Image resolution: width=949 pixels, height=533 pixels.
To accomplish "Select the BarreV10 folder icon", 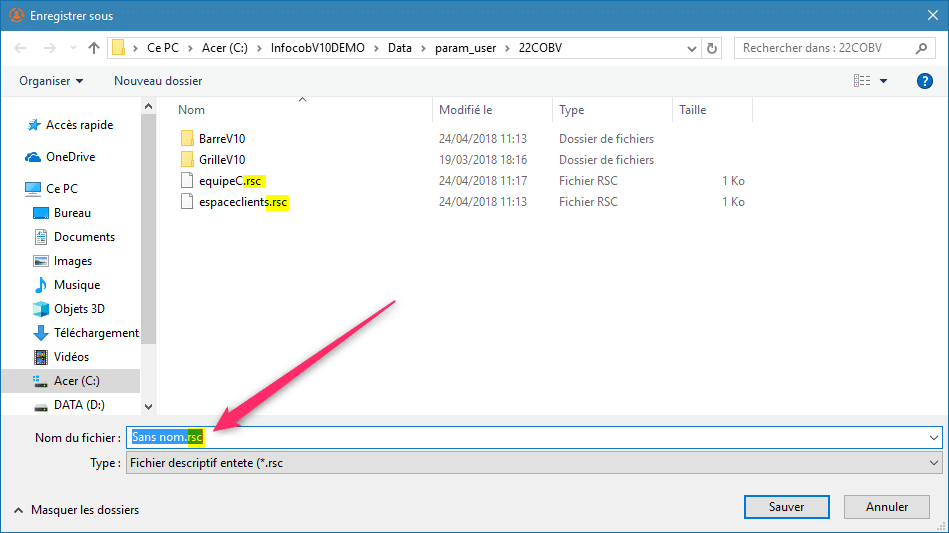I will tap(187, 138).
